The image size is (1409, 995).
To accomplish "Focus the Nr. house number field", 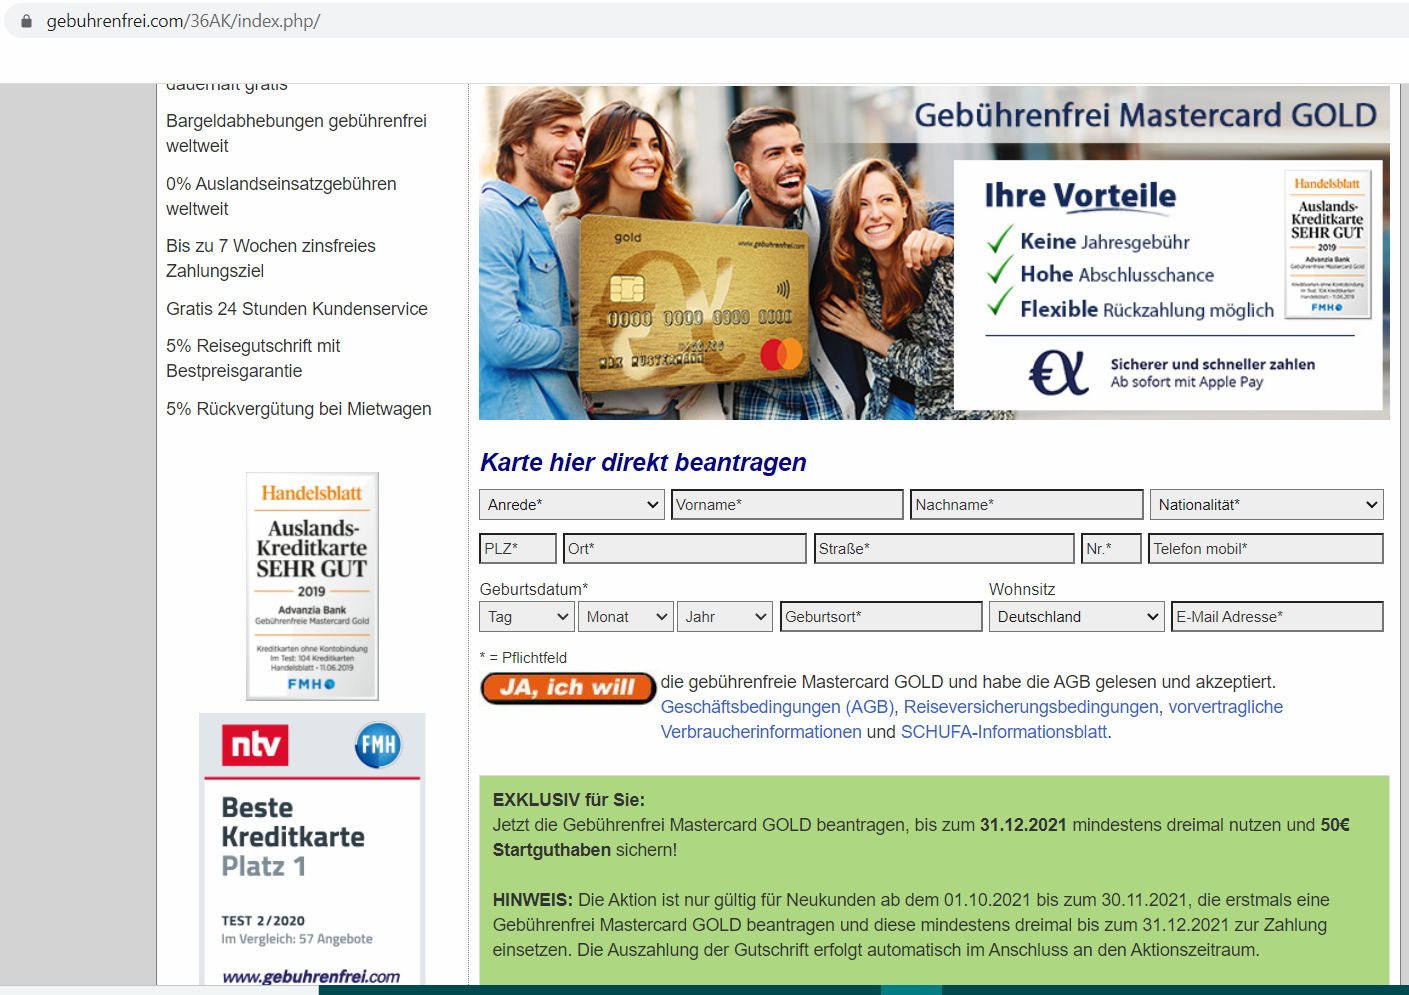I will click(x=1111, y=549).
